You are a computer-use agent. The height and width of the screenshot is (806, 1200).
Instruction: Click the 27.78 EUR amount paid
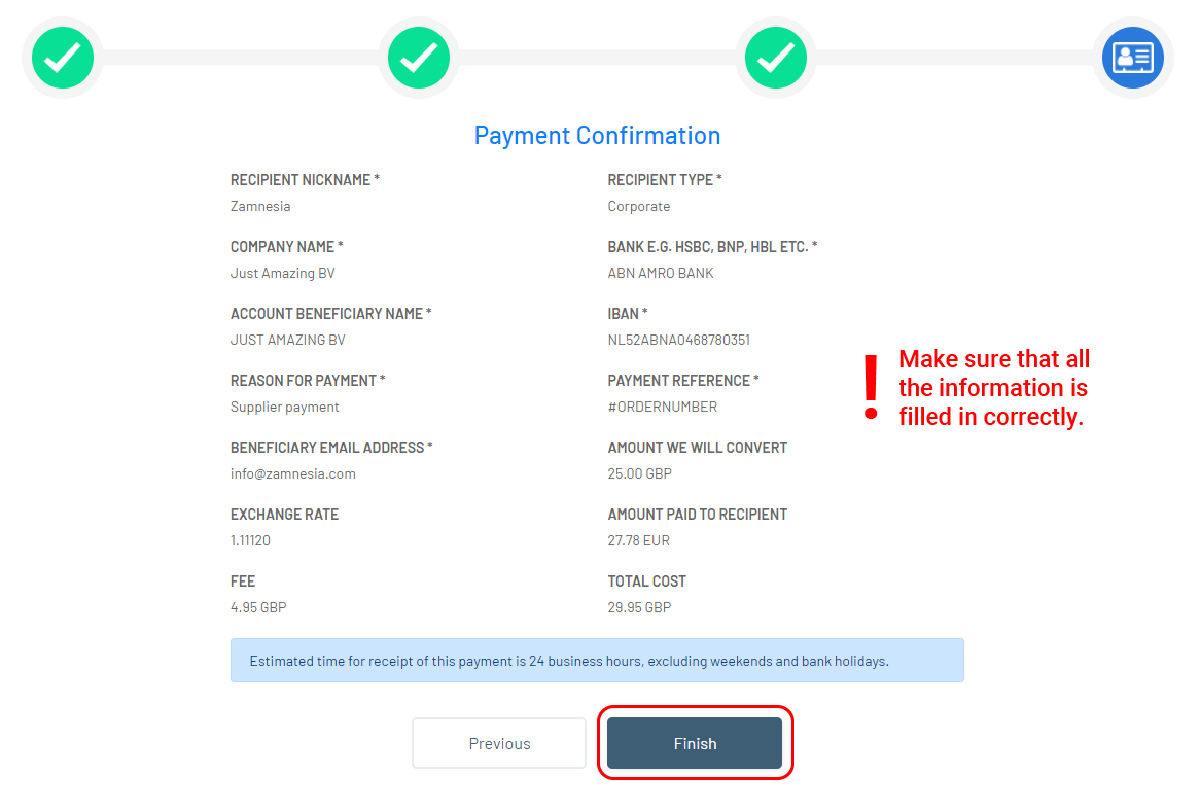(x=638, y=541)
